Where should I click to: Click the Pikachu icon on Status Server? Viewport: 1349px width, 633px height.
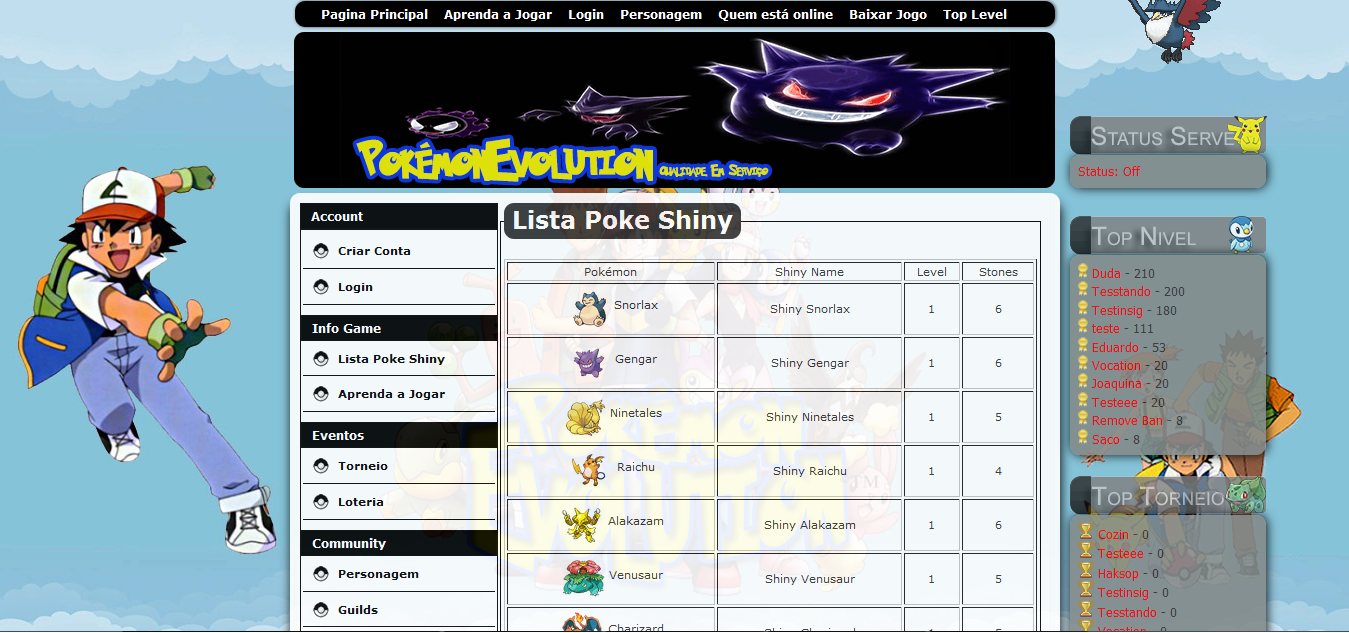click(1250, 134)
